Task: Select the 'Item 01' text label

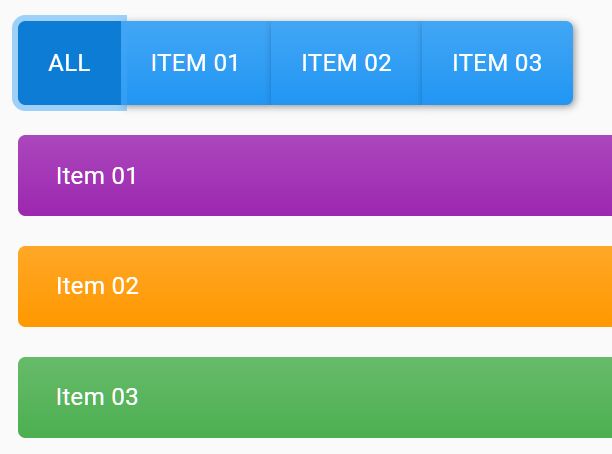Action: tap(96, 176)
